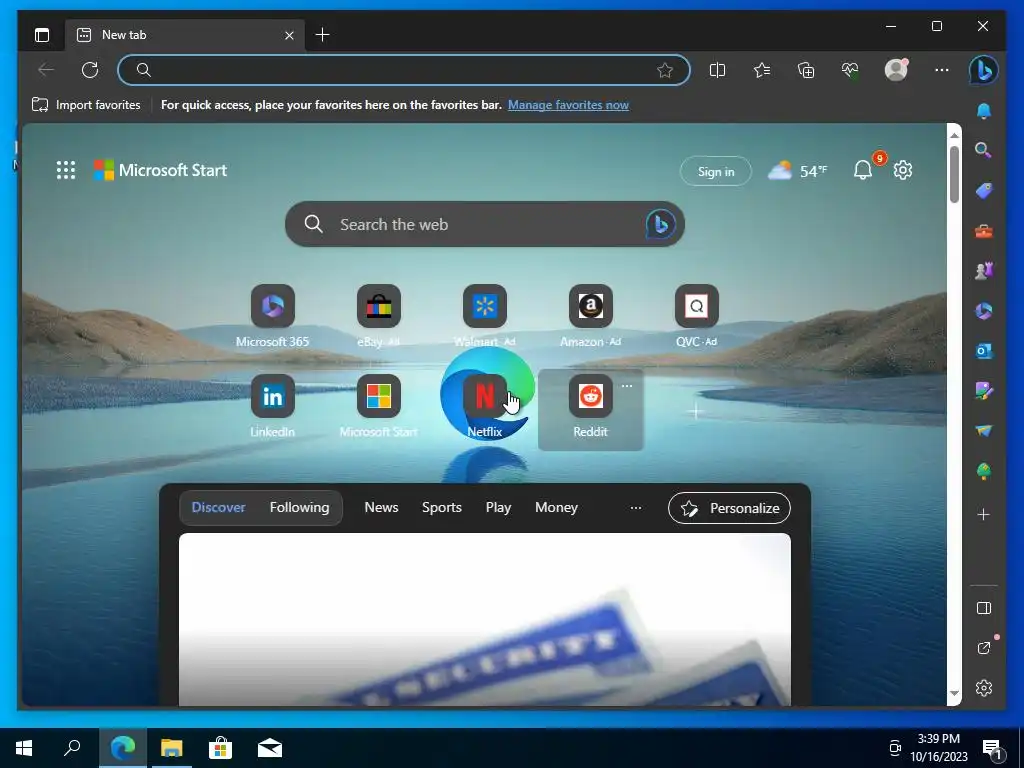Open the Netflix quick link tile
The image size is (1024, 768).
click(485, 406)
